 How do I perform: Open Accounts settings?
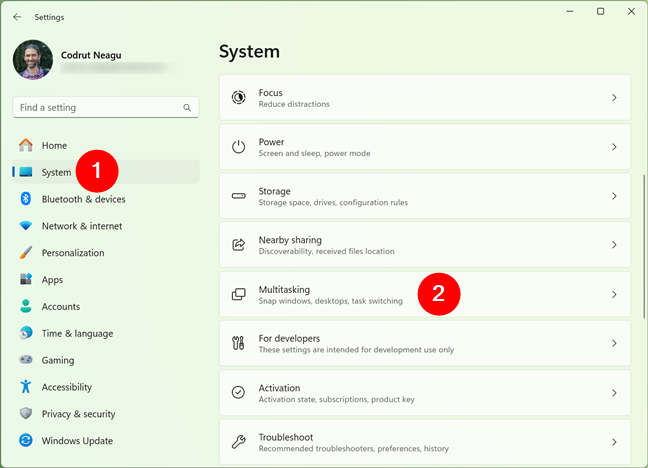pyautogui.click(x=106, y=306)
